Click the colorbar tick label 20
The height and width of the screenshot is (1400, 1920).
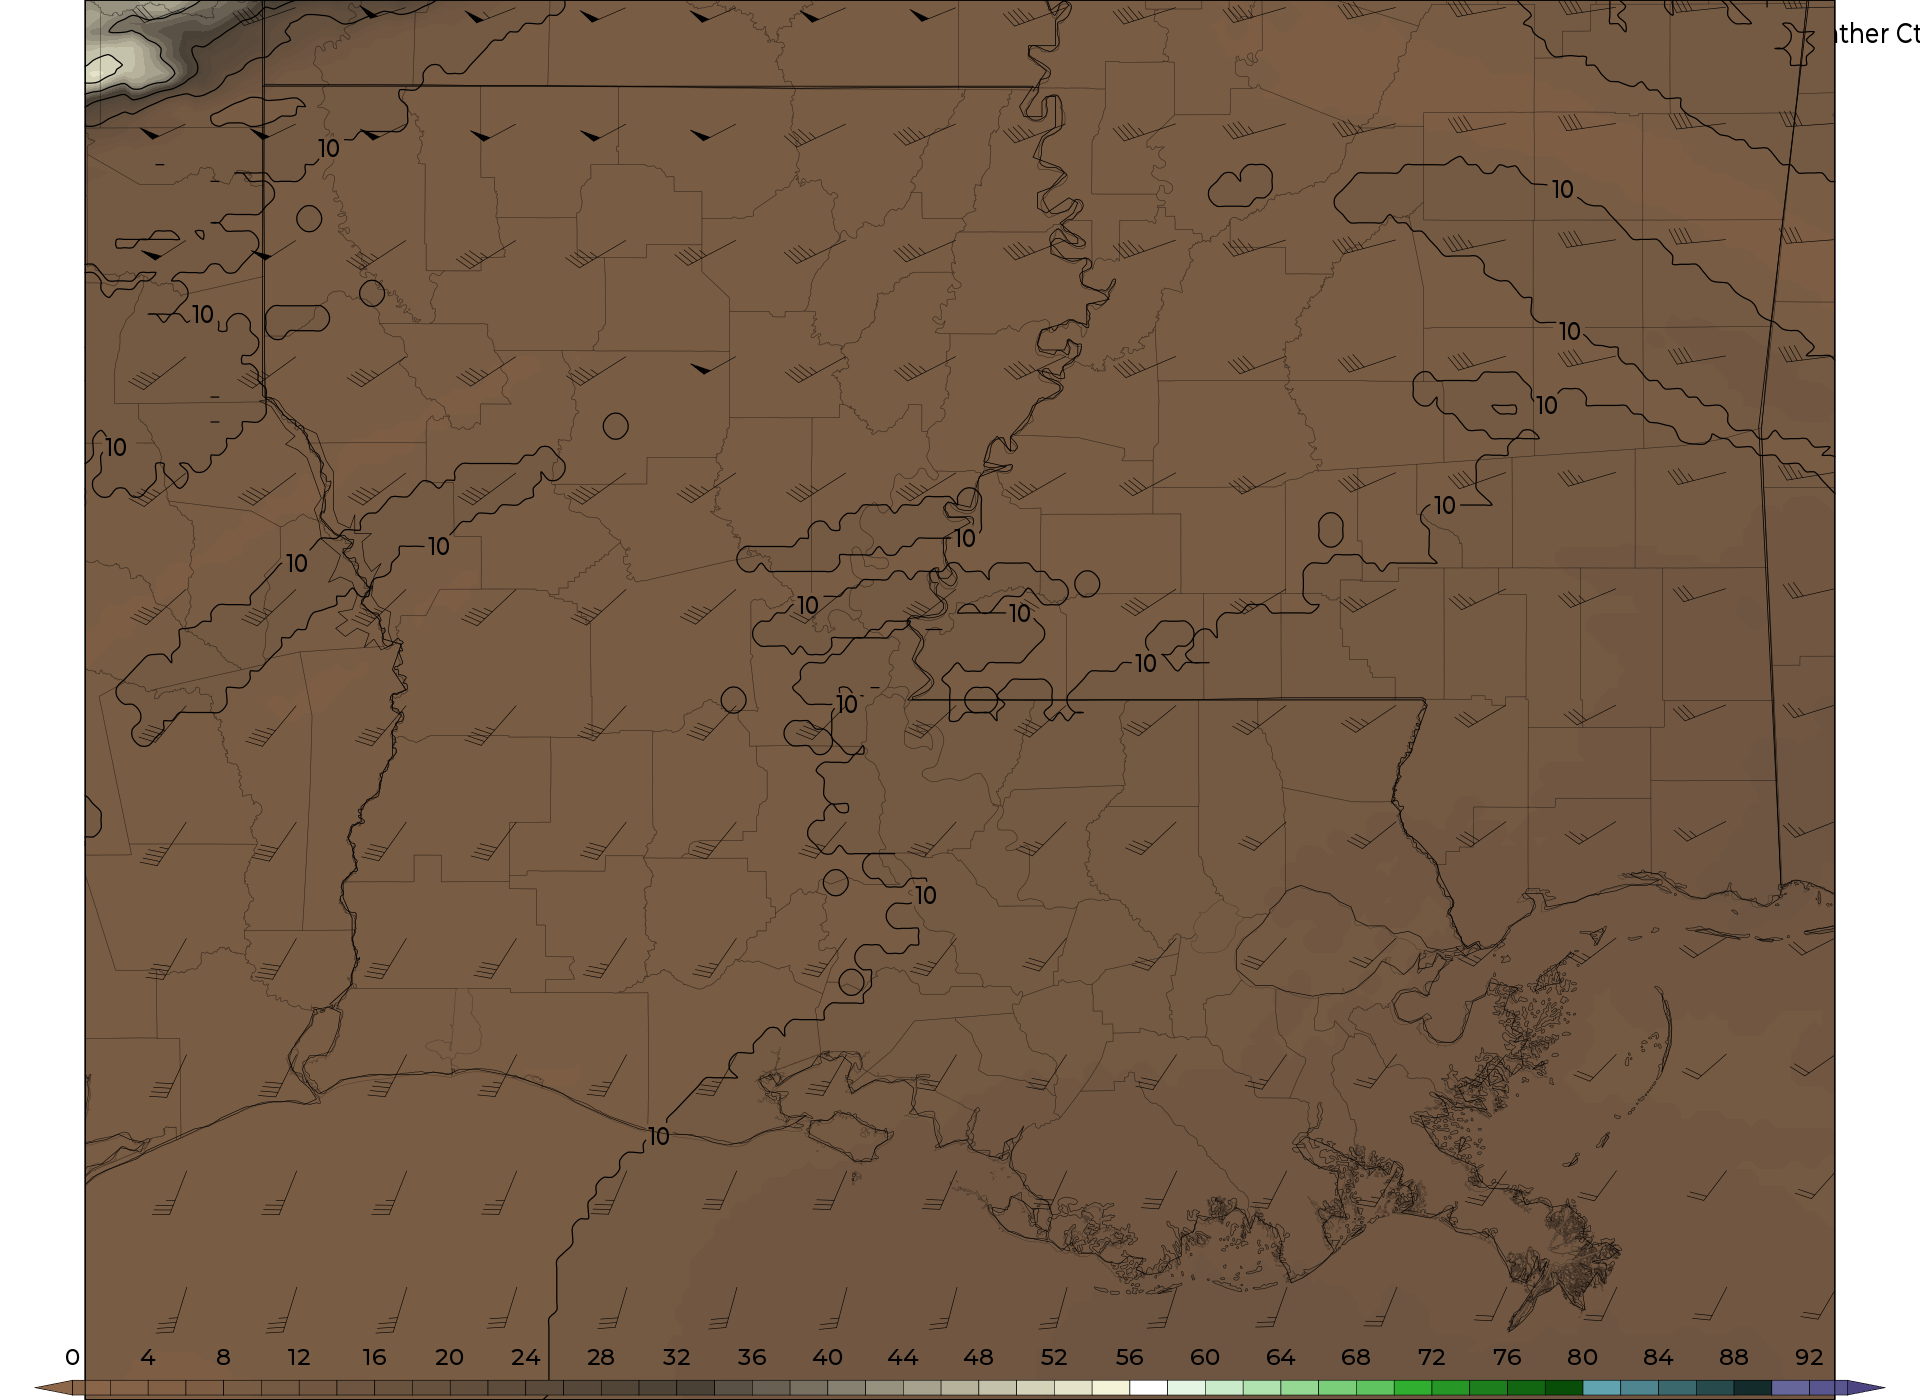[x=450, y=1357]
